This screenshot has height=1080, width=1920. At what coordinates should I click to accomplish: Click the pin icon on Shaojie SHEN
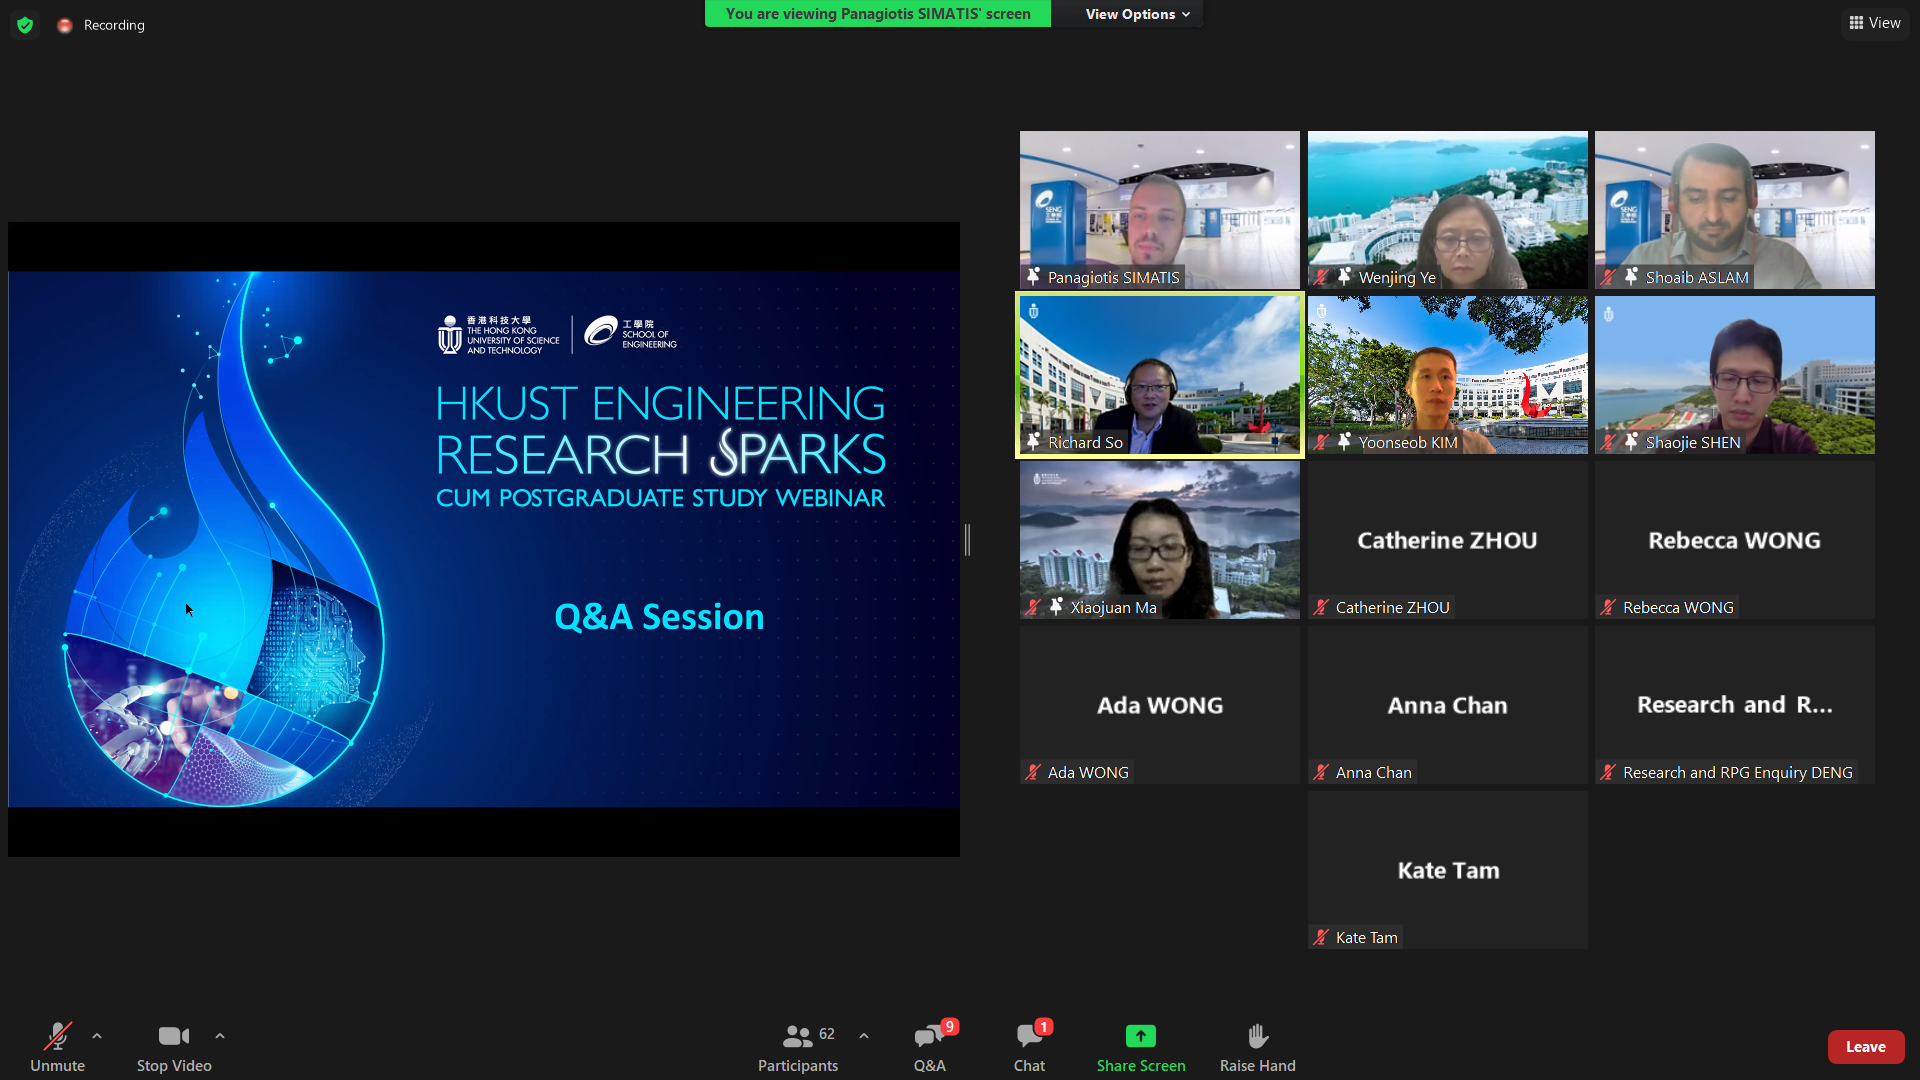[1632, 441]
